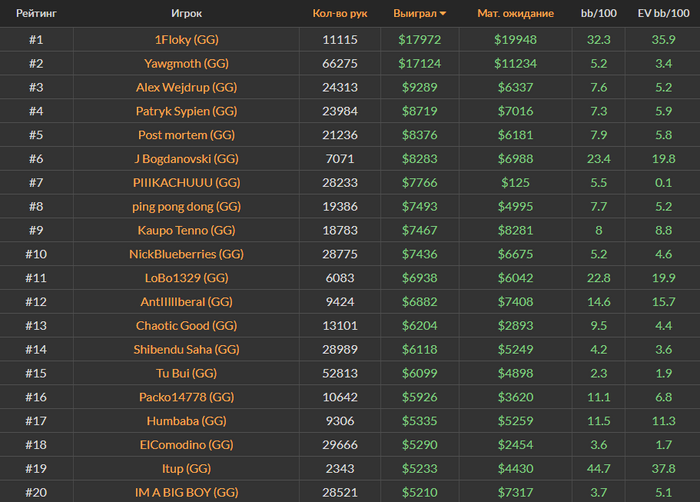Select Shibendu Saha (GG) player

[187, 349]
